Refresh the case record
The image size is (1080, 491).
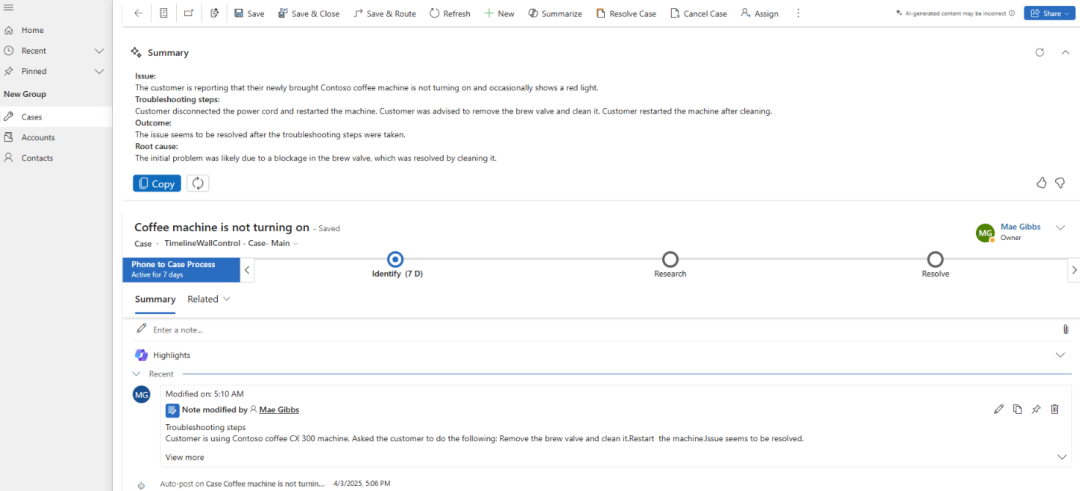450,14
